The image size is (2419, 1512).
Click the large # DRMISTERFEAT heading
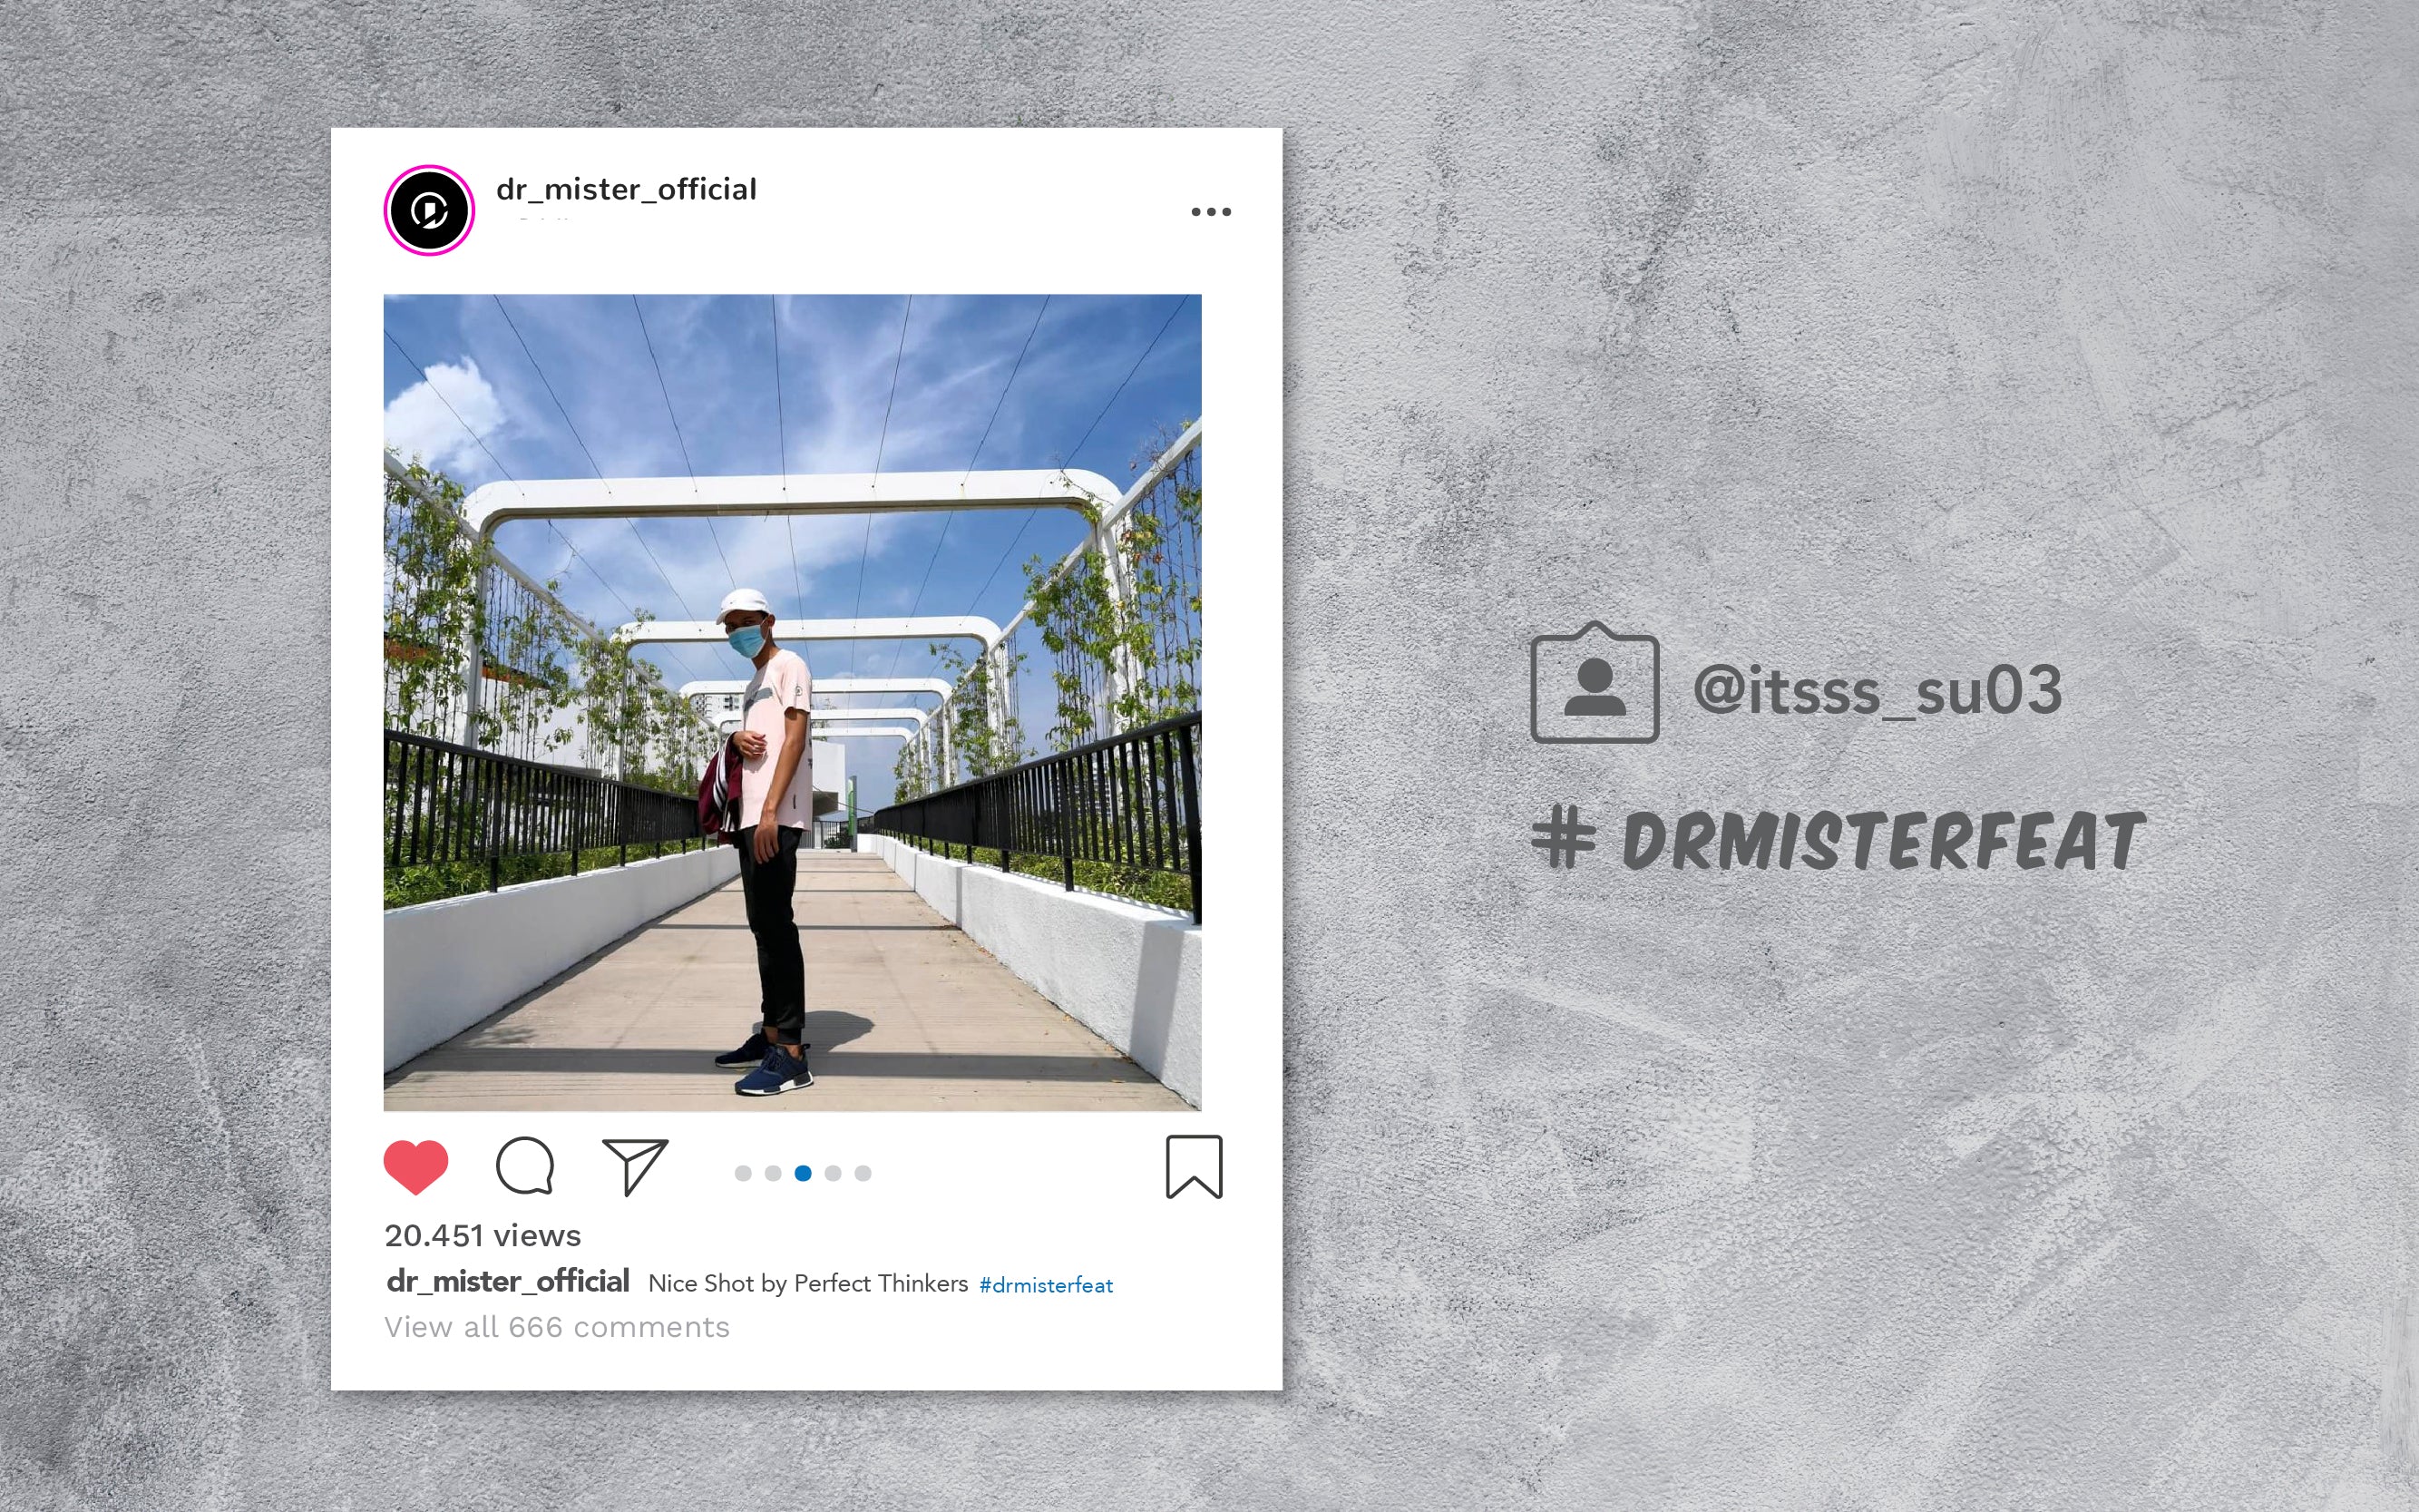[x=1838, y=840]
